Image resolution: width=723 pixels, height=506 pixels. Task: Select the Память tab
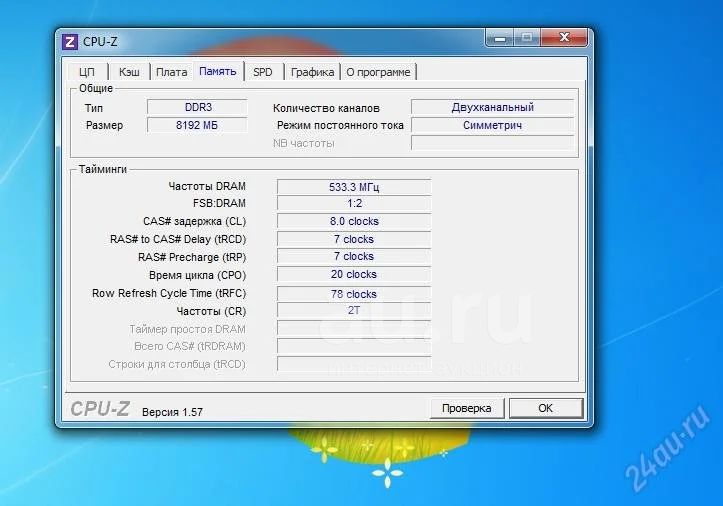218,71
